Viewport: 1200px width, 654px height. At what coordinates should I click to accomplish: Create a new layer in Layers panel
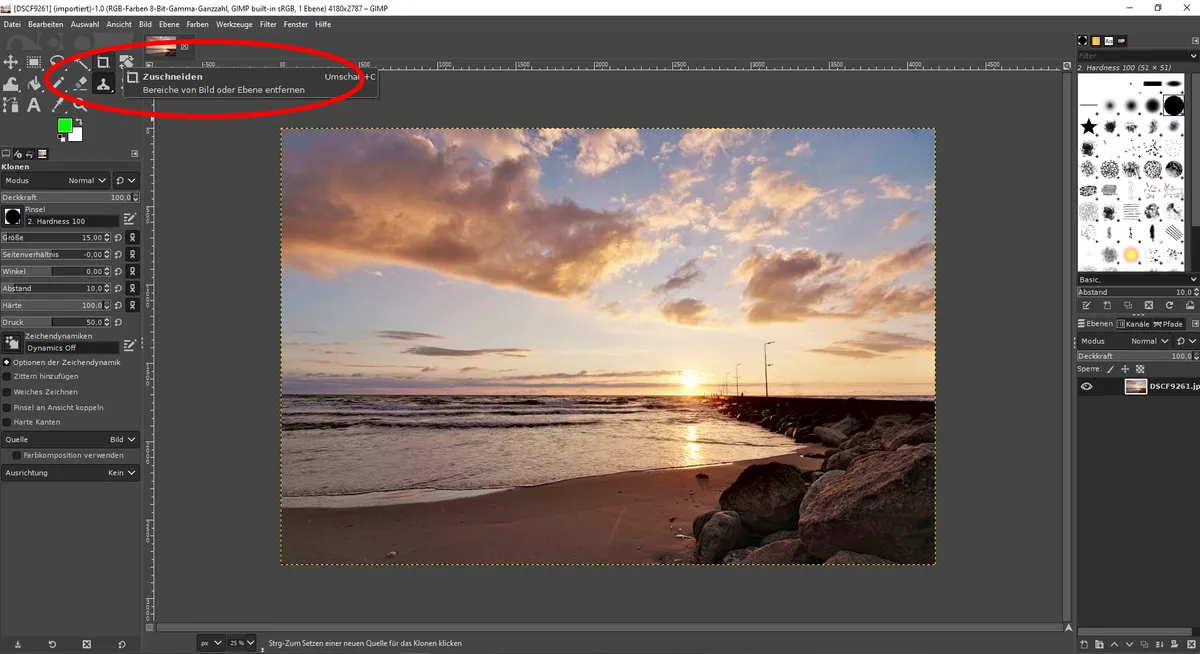pos(1084,644)
